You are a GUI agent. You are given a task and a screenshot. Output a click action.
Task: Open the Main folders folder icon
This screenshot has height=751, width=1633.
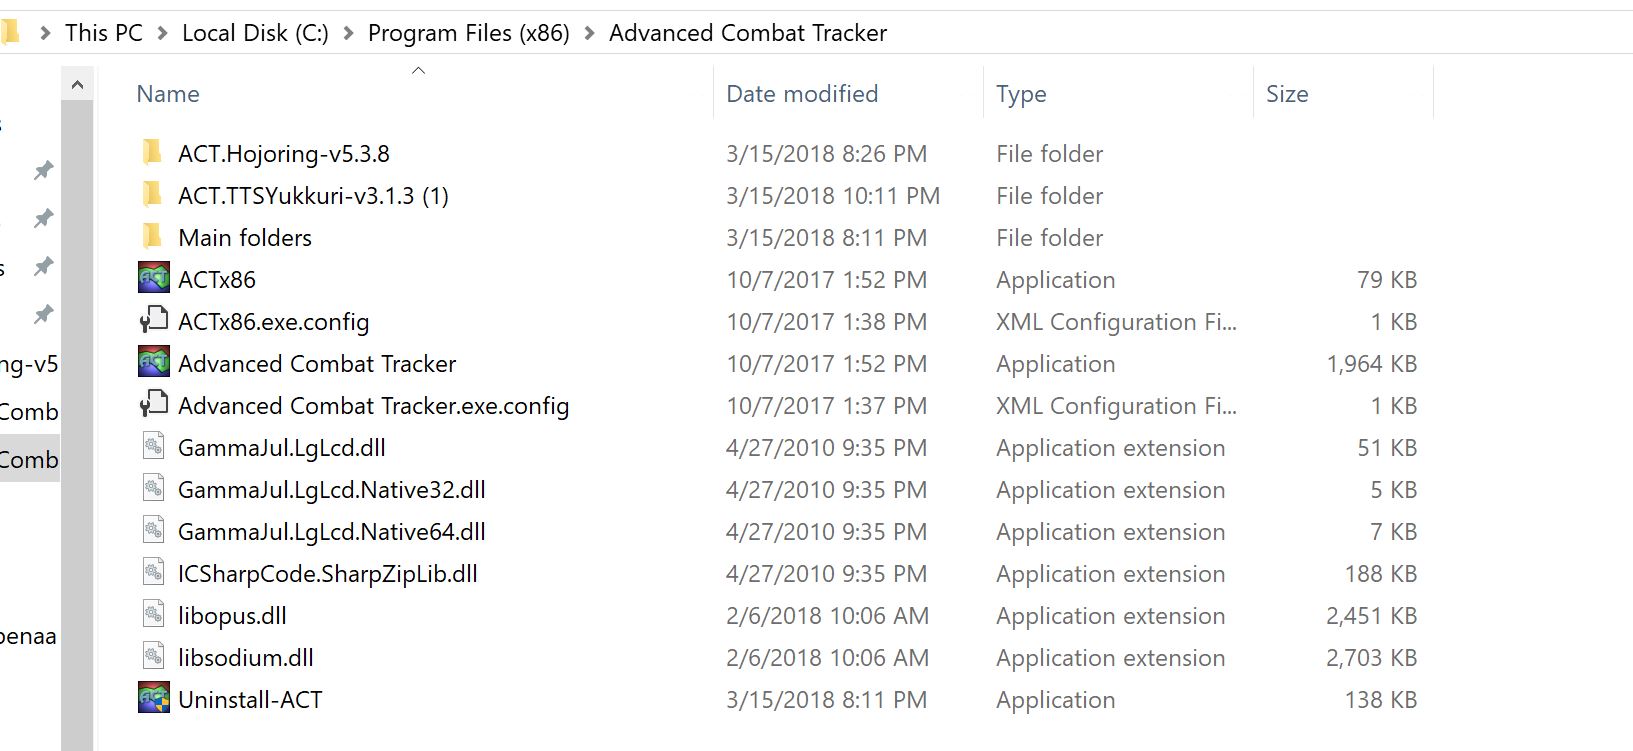click(x=152, y=235)
